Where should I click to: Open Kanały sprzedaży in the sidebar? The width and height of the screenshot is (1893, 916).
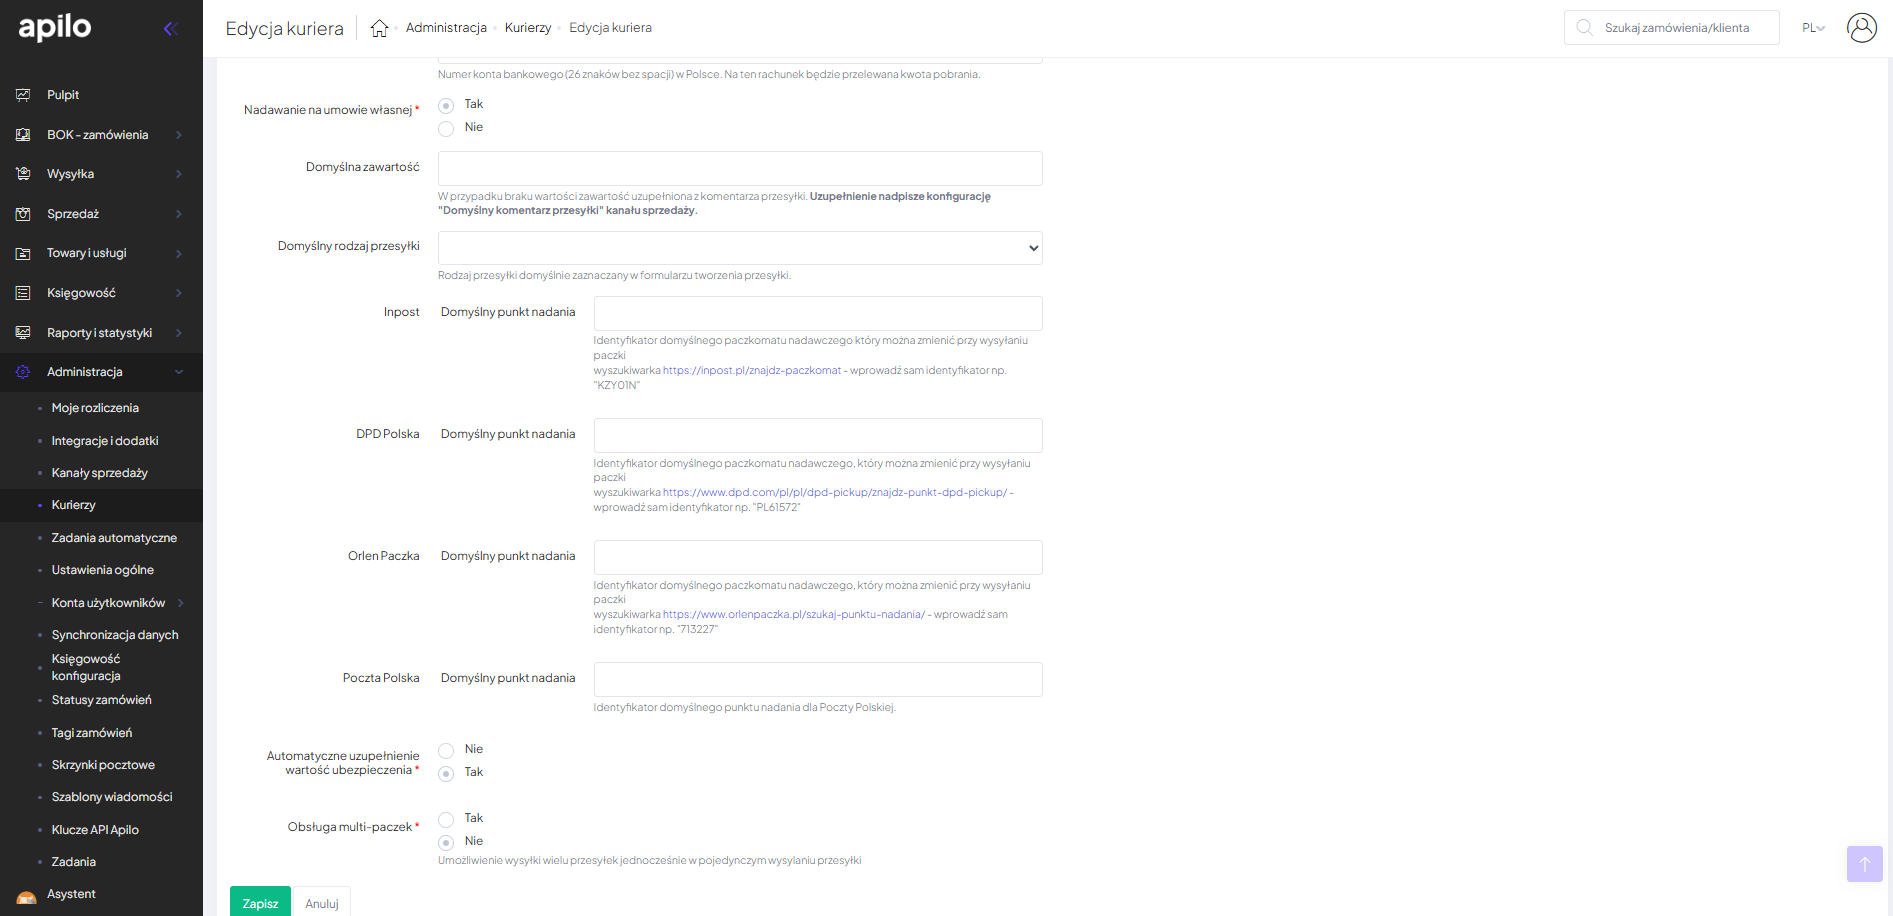point(99,473)
